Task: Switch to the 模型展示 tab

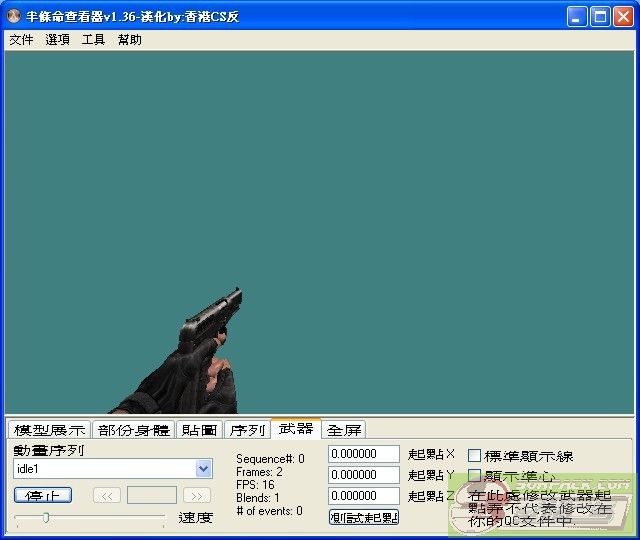Action: (x=49, y=430)
